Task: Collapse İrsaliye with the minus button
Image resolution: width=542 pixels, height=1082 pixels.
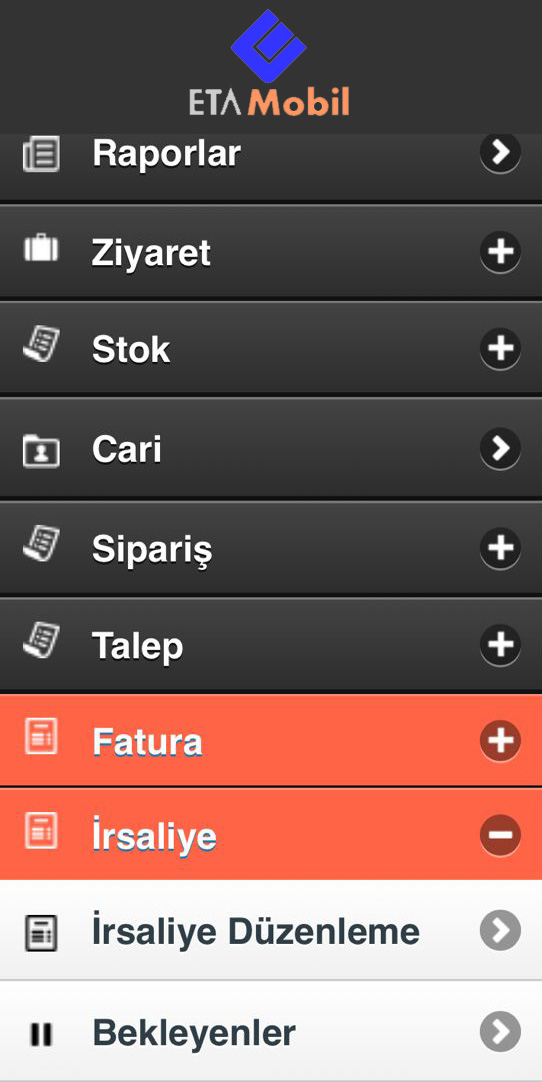Action: coord(500,835)
